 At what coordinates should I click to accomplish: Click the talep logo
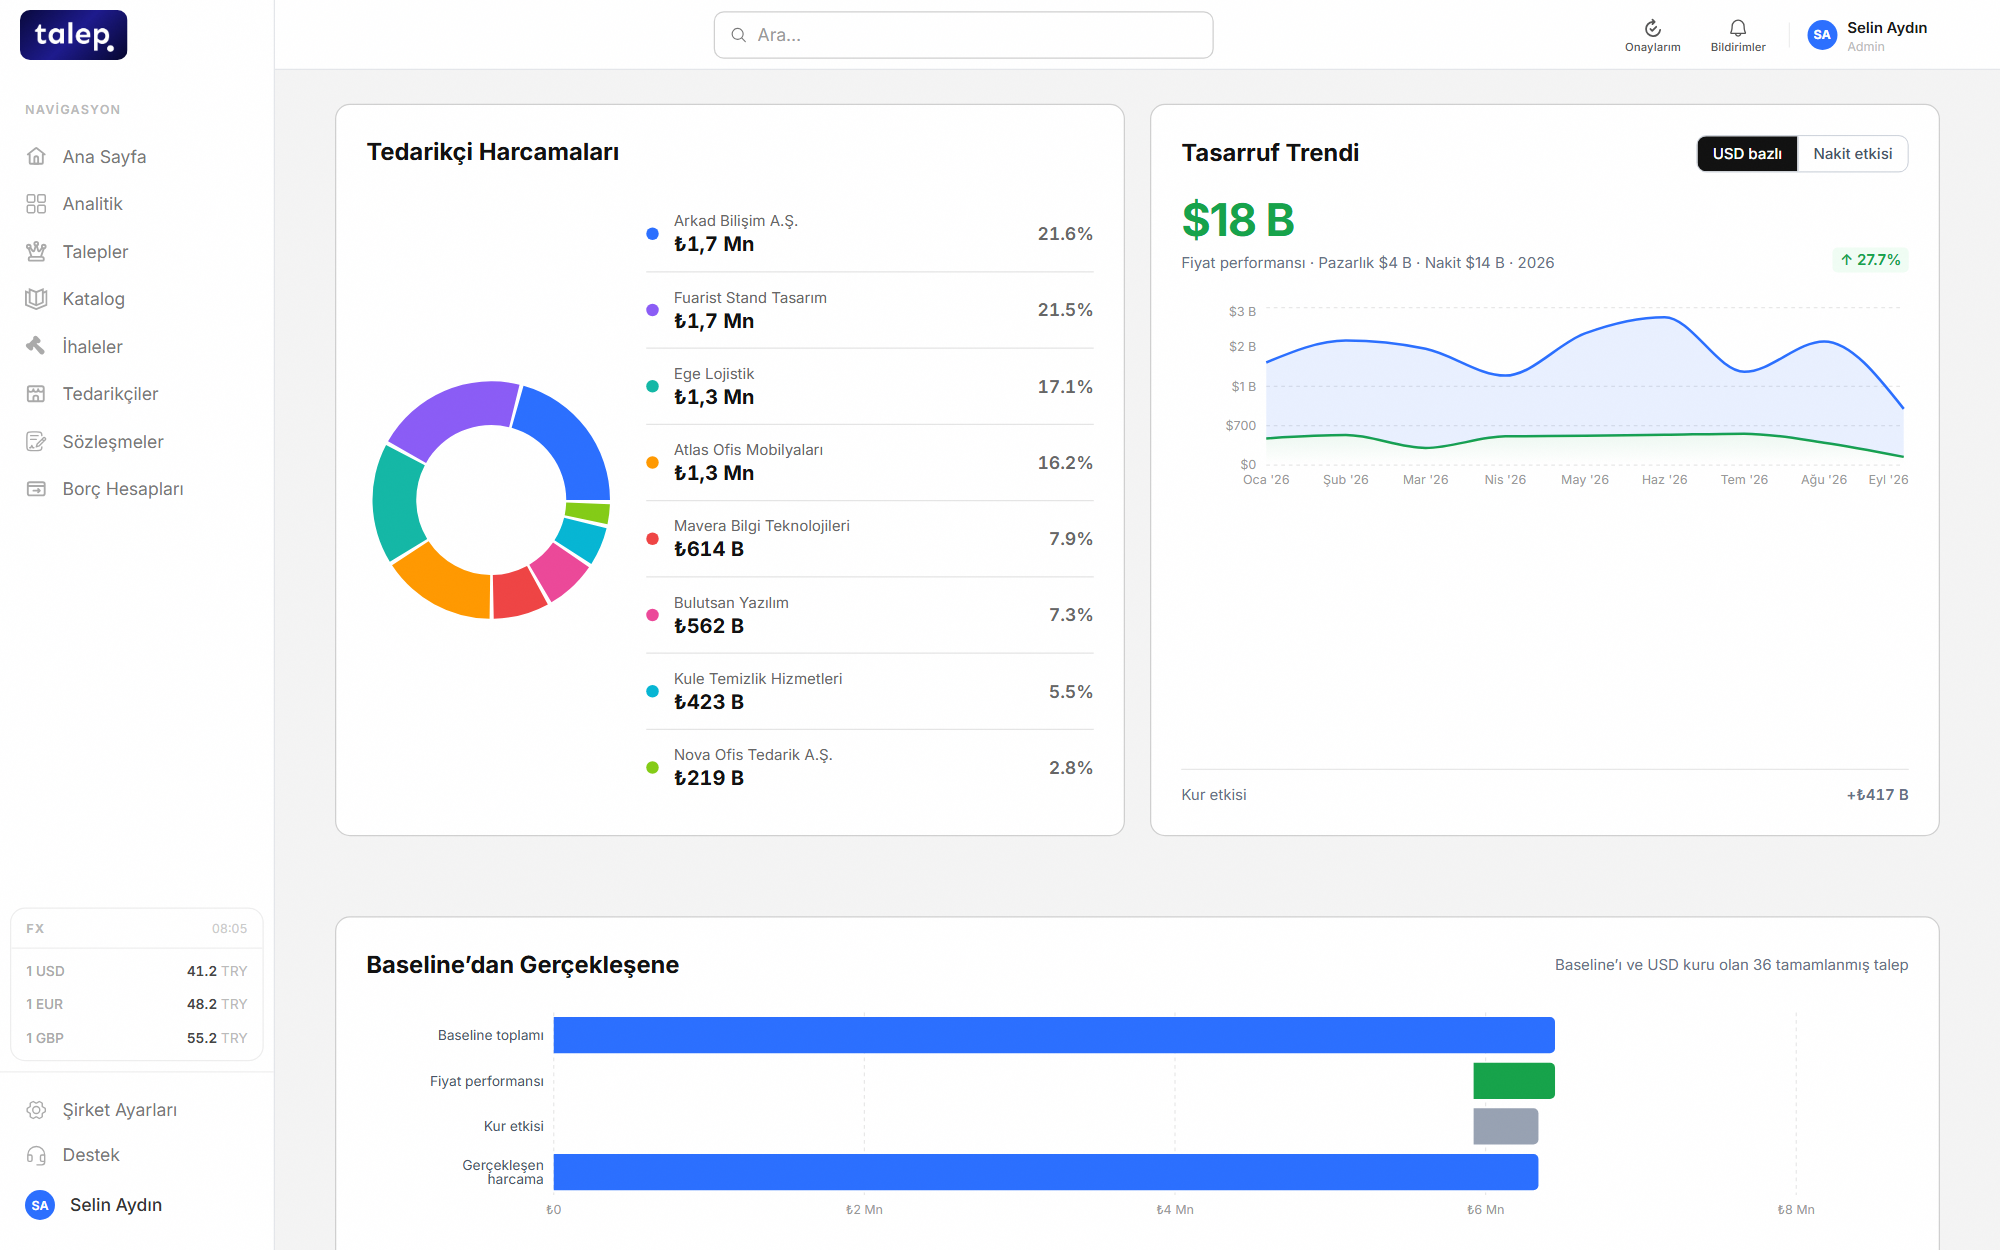point(74,35)
